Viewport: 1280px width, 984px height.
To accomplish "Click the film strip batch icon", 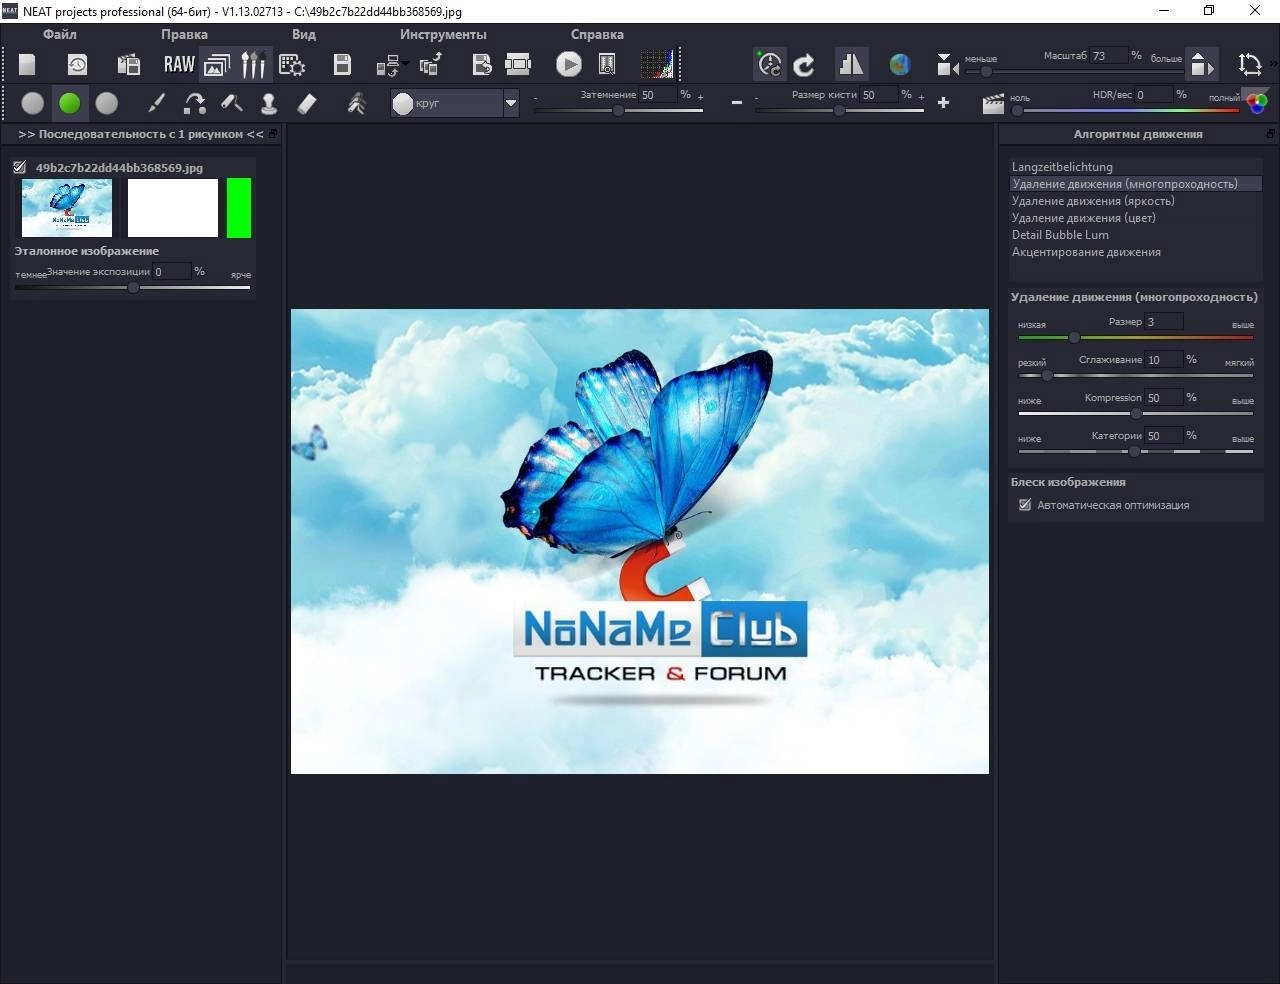I will (x=518, y=65).
